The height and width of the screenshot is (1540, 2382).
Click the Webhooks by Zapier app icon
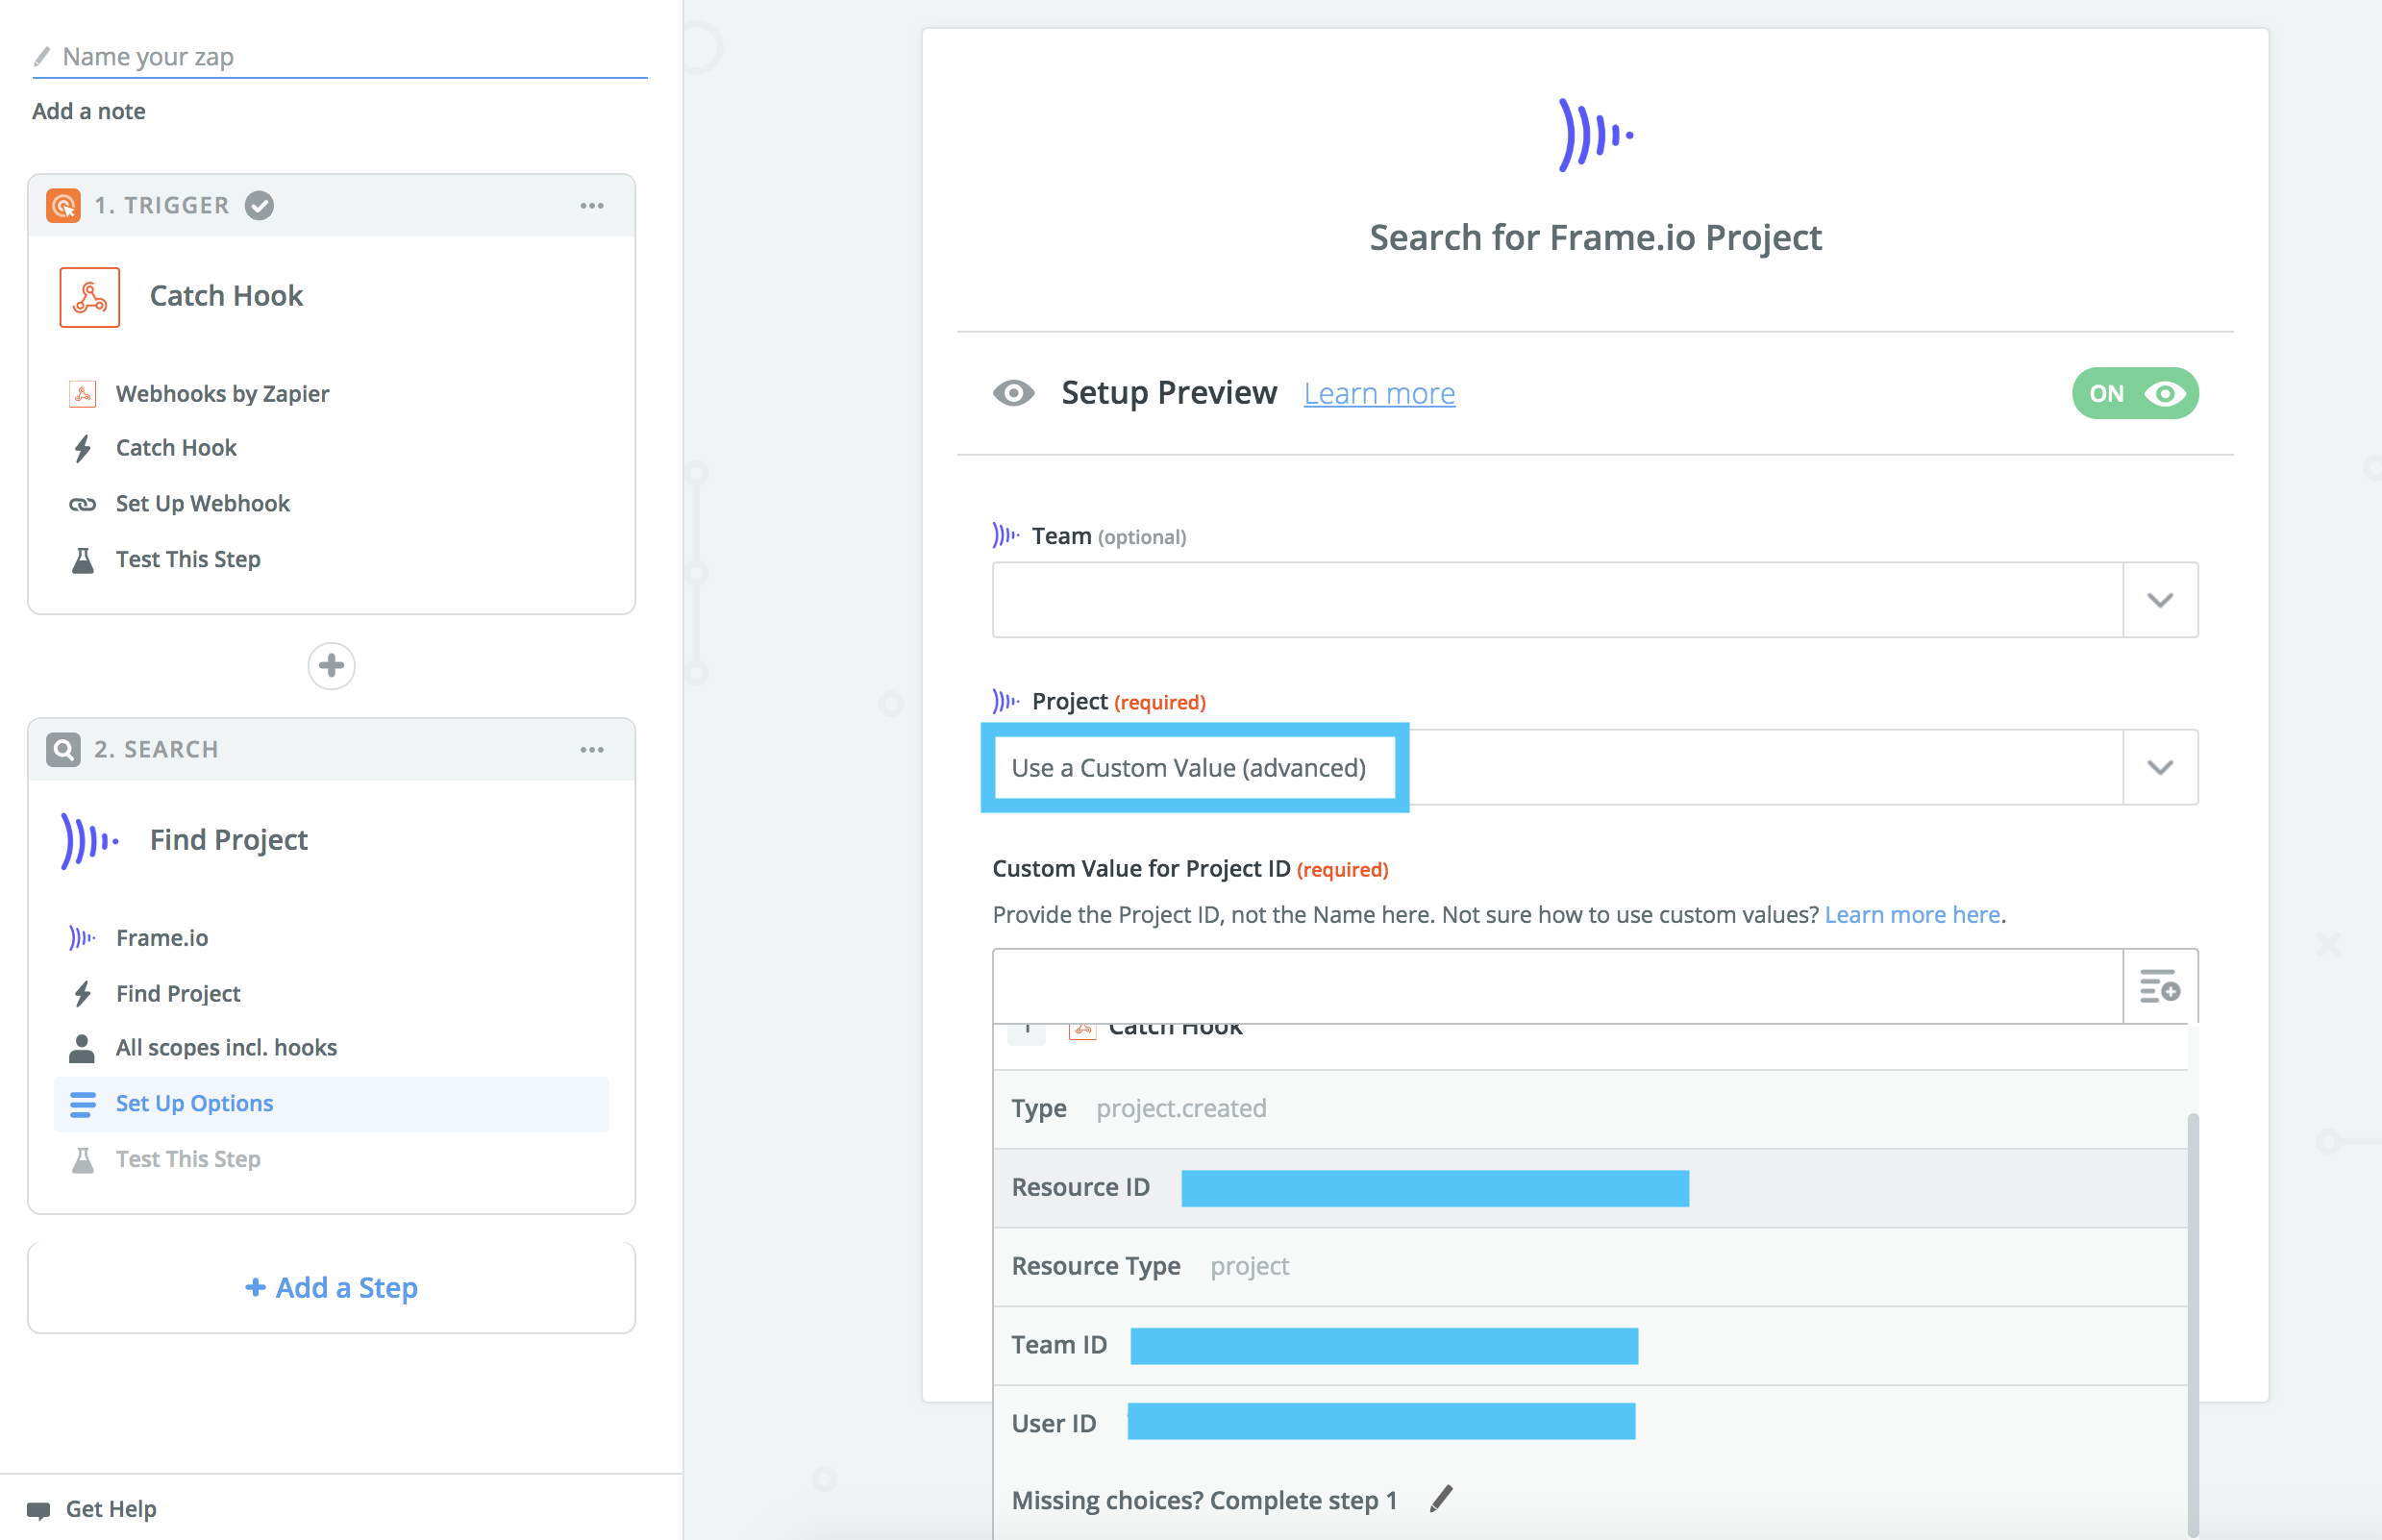(x=83, y=393)
